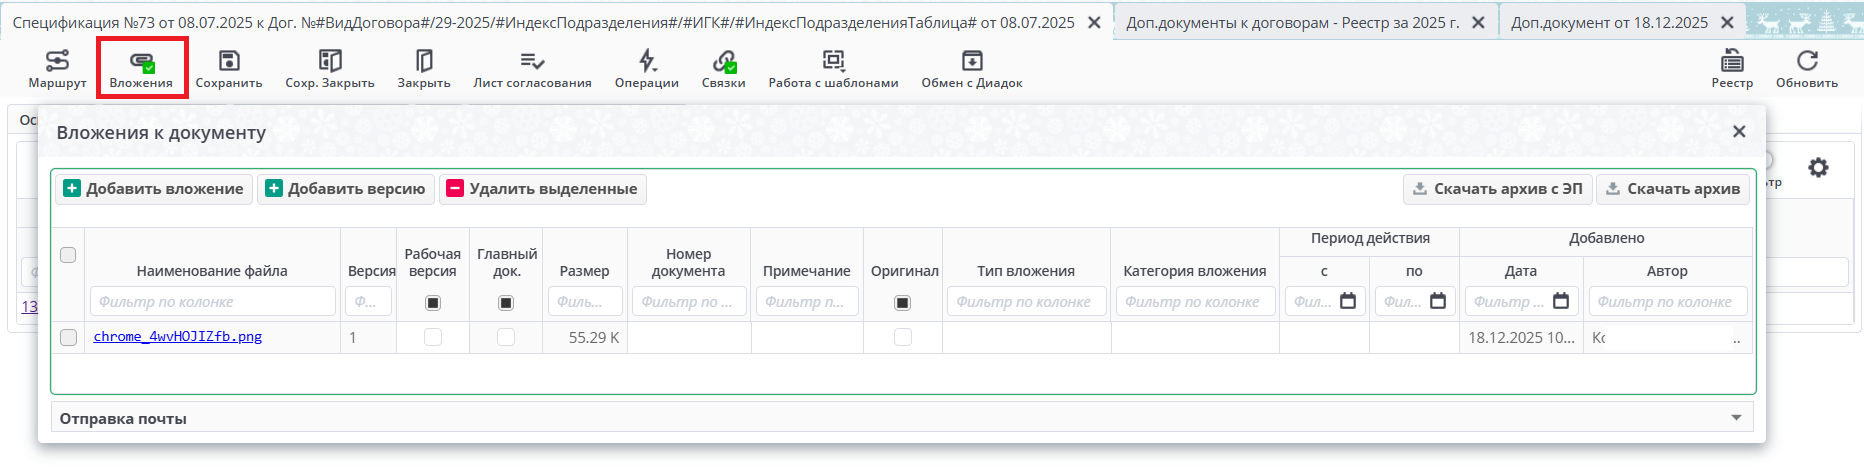The height and width of the screenshot is (469, 1864).
Task: Toggle the select-all header checkbox
Action: pos(68,255)
